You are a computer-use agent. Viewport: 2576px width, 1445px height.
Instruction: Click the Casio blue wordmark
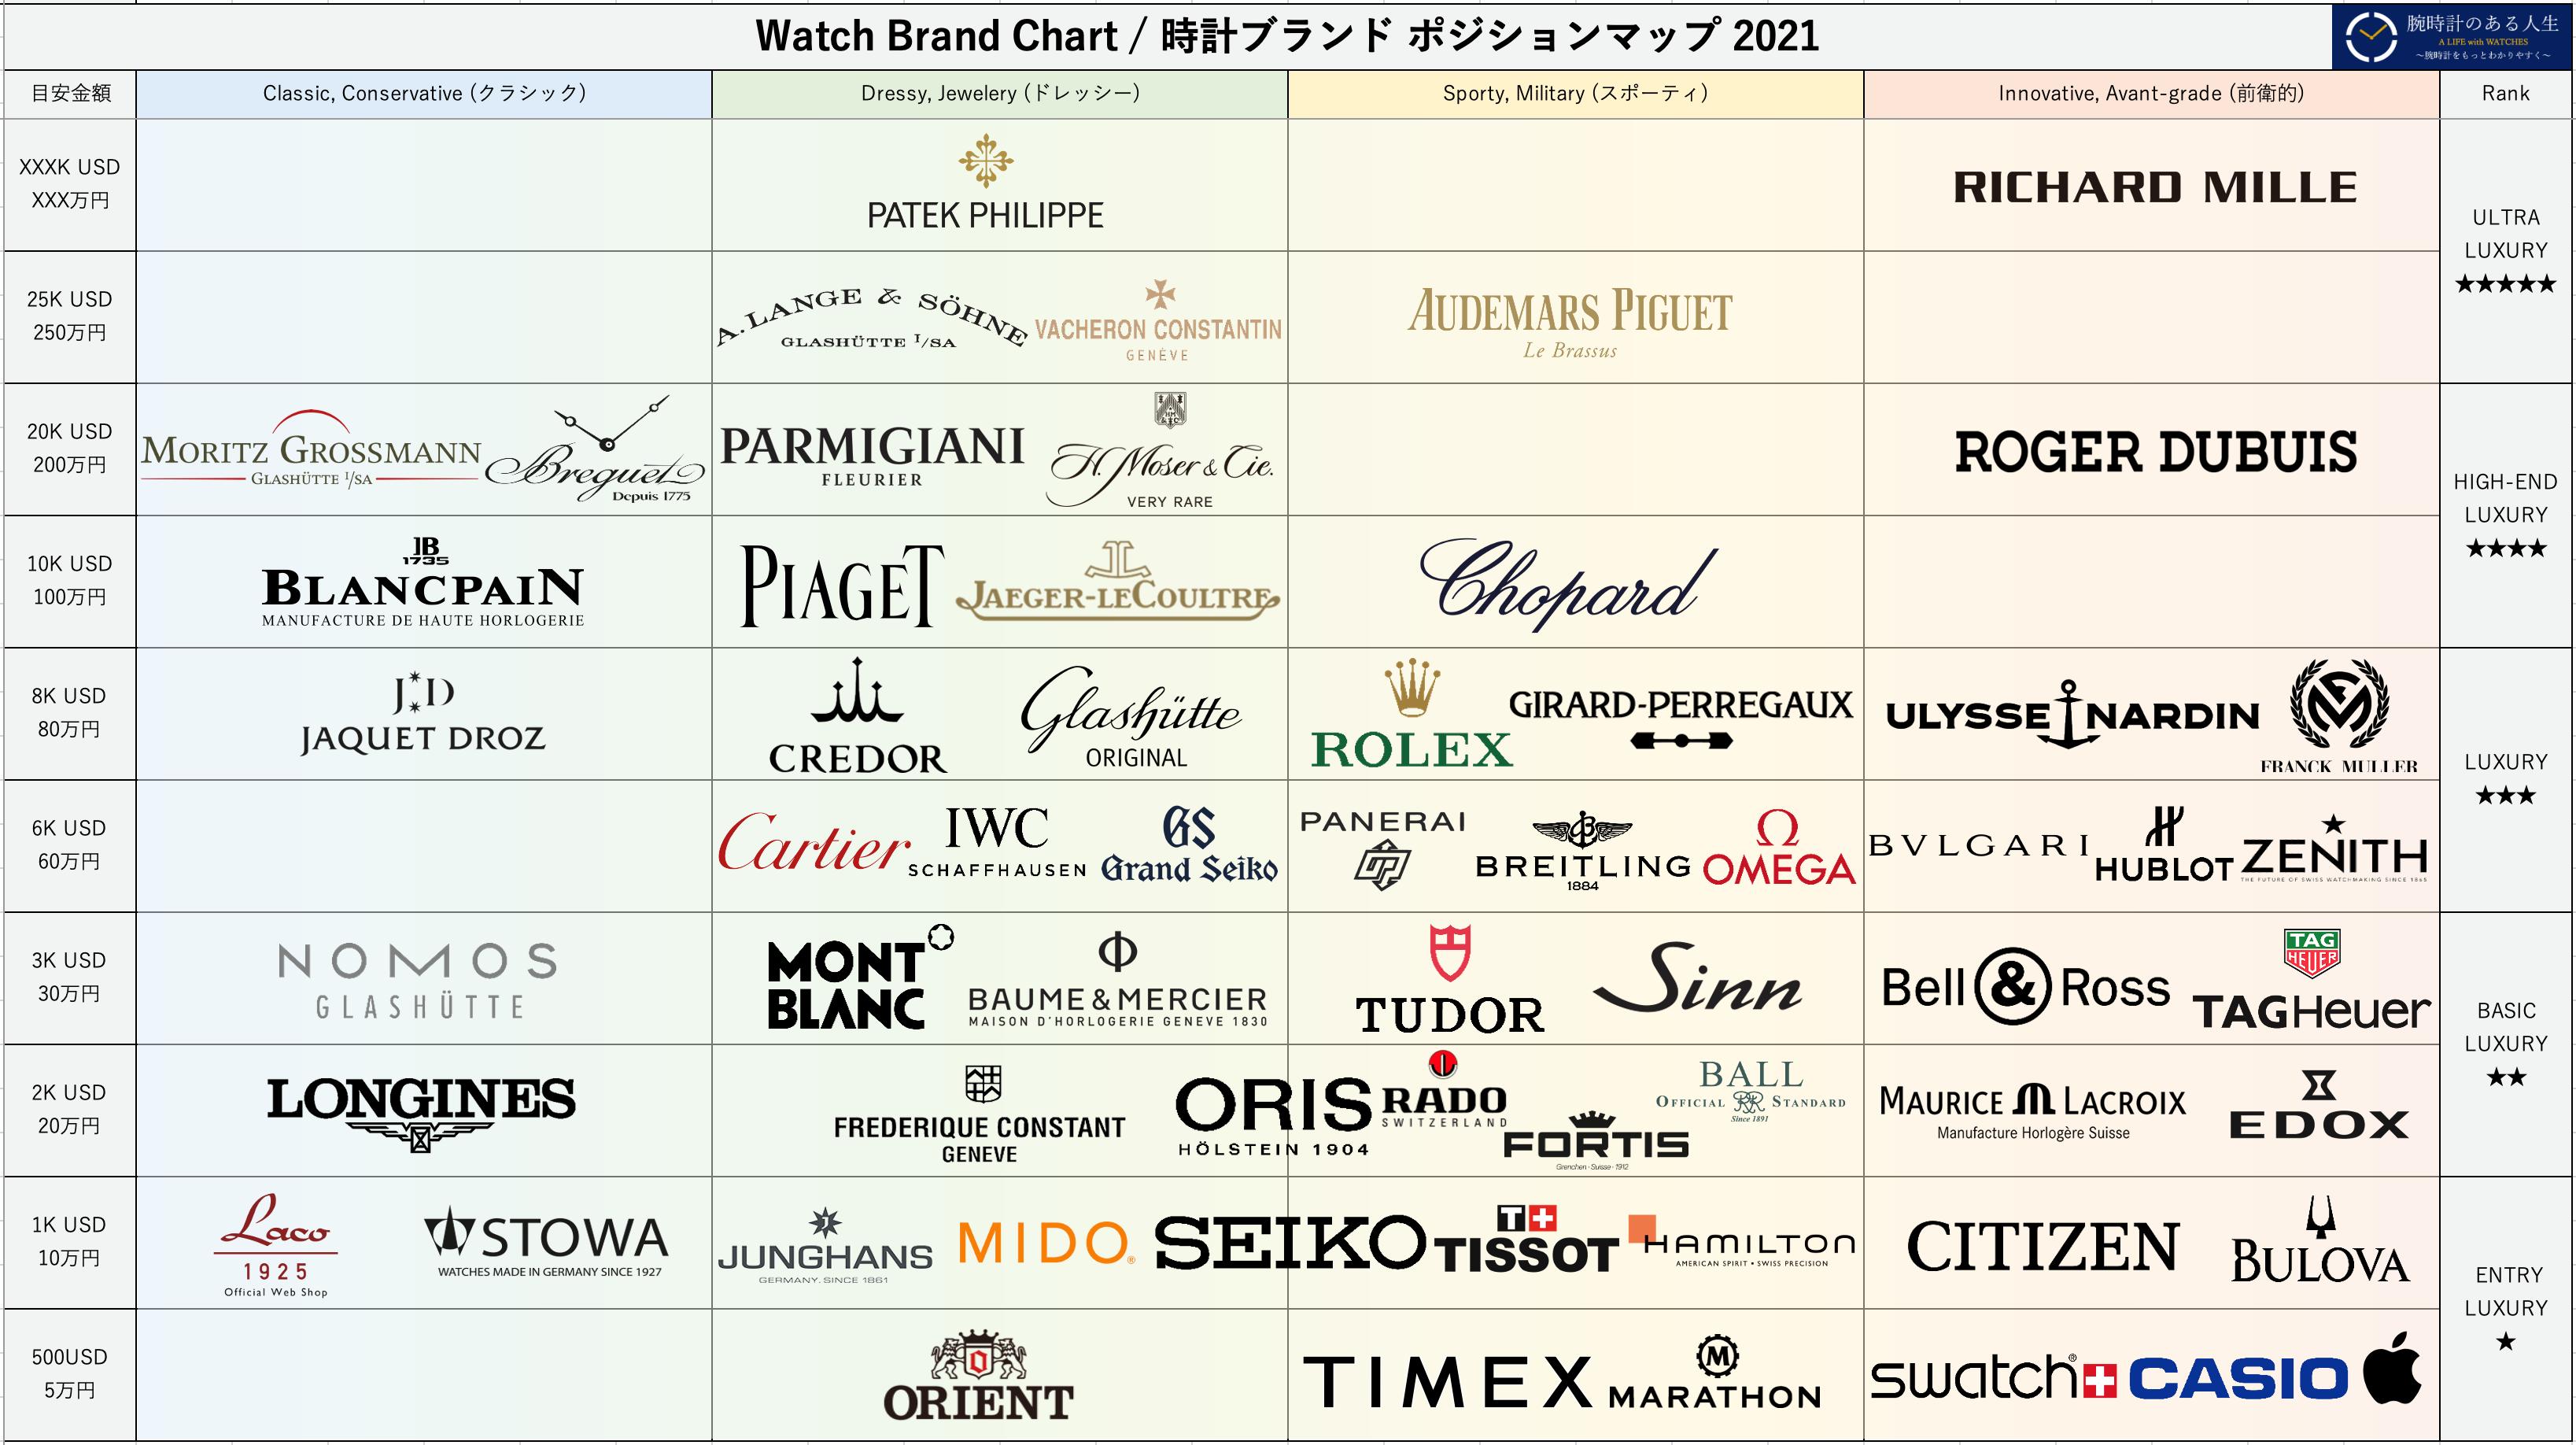click(2238, 1379)
